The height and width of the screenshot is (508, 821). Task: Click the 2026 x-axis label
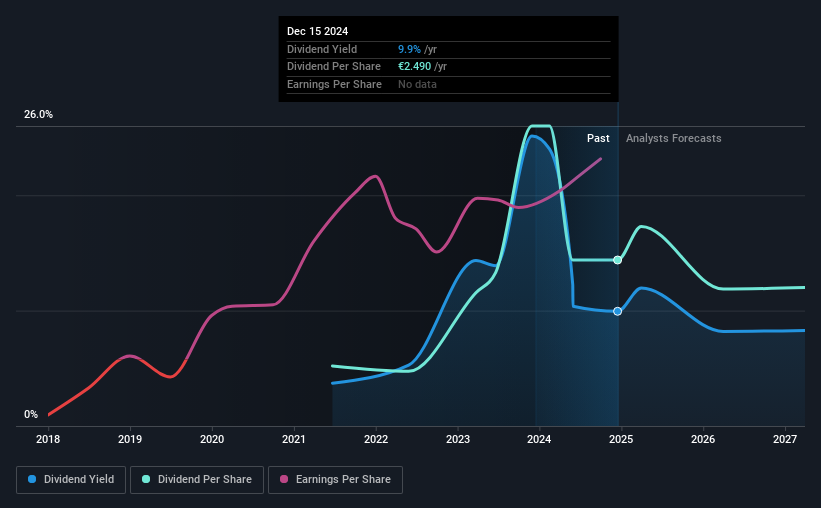click(703, 439)
